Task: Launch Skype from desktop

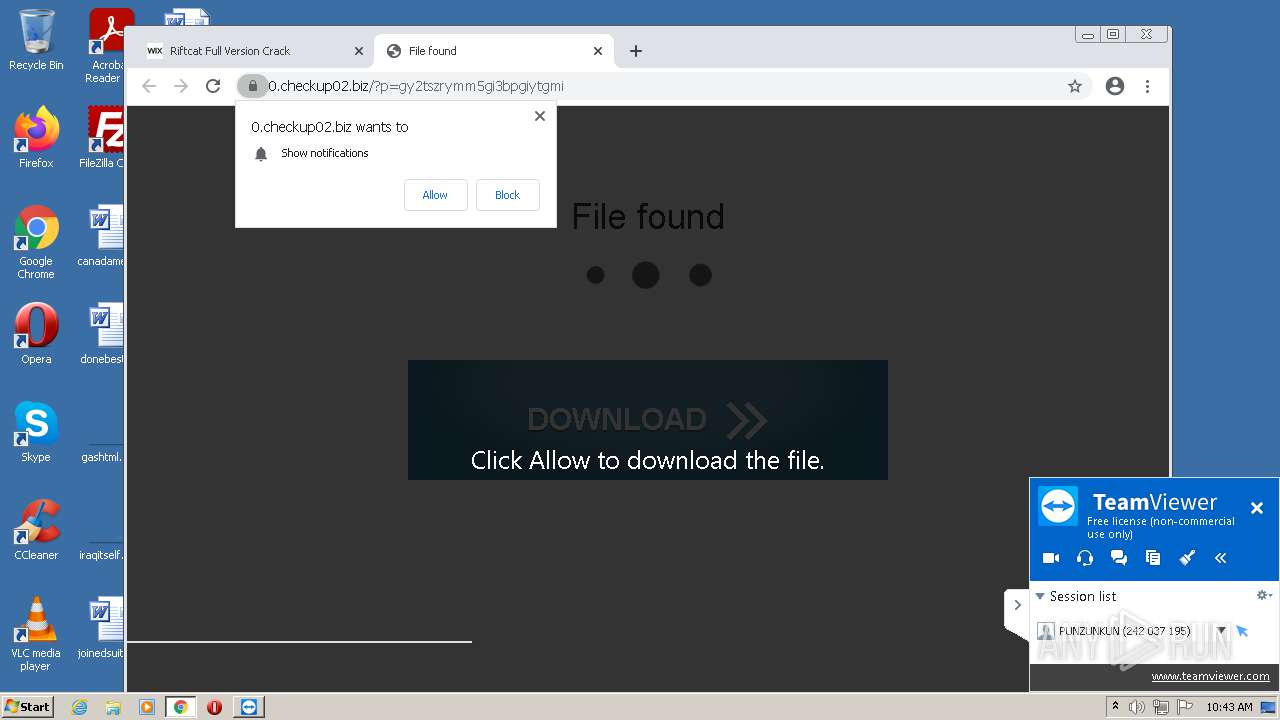Action: tap(36, 432)
